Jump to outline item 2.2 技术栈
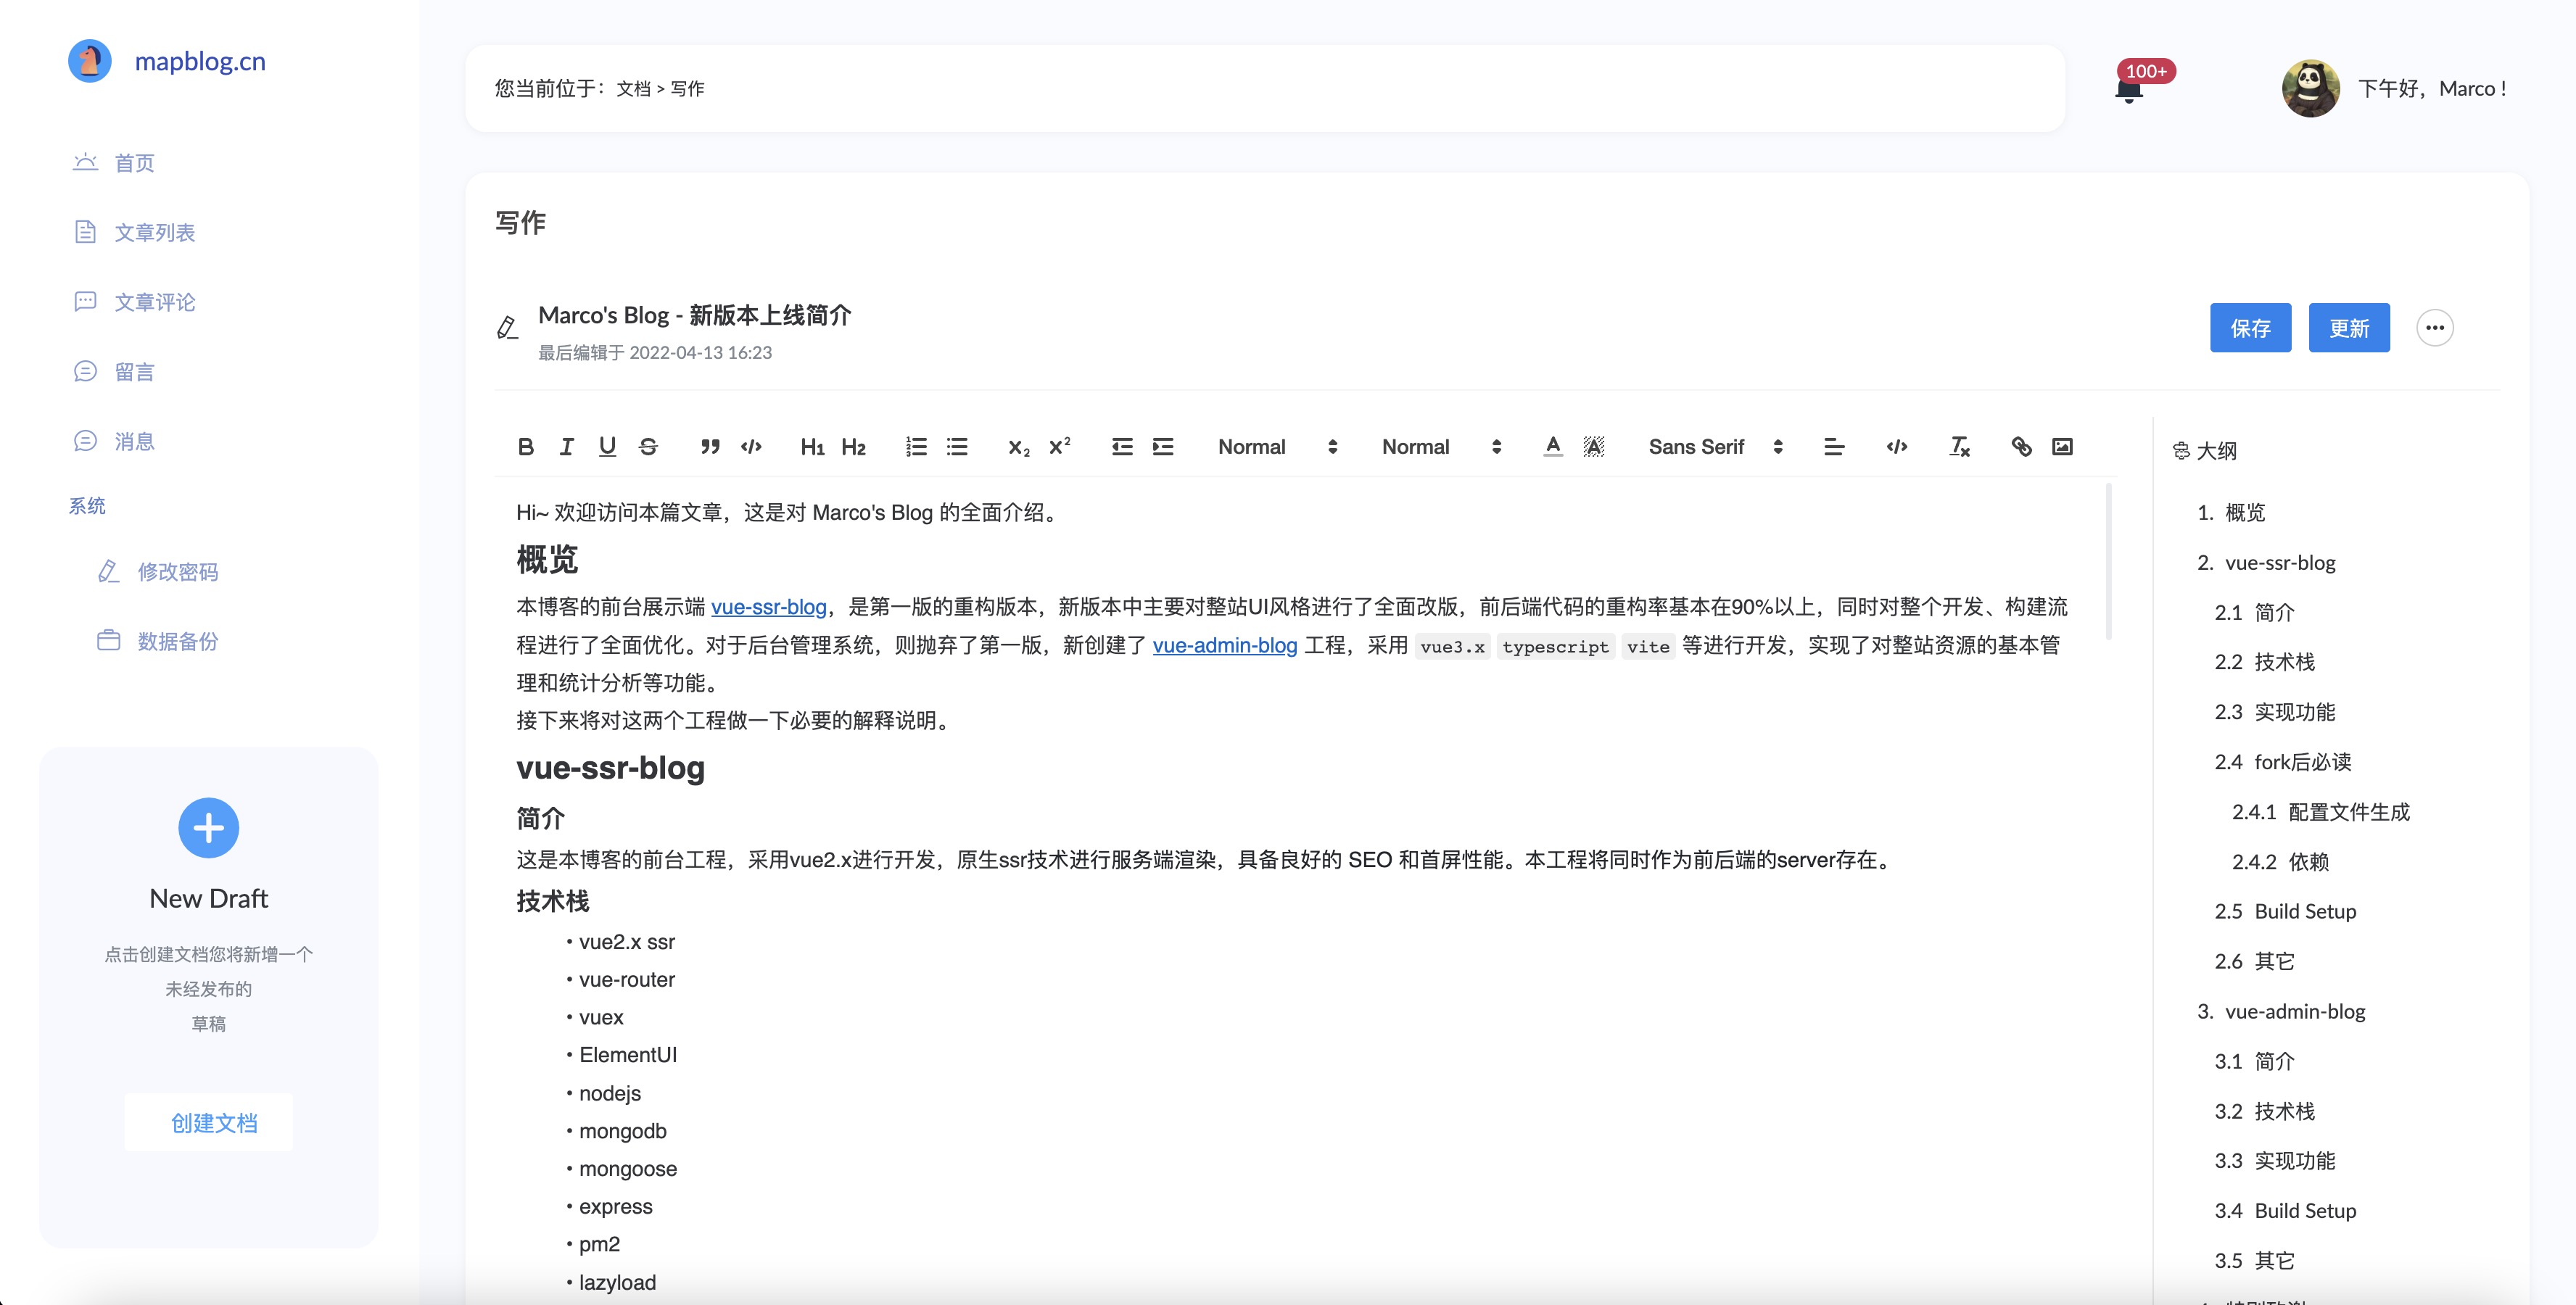This screenshot has height=1305, width=2576. pos(2265,662)
